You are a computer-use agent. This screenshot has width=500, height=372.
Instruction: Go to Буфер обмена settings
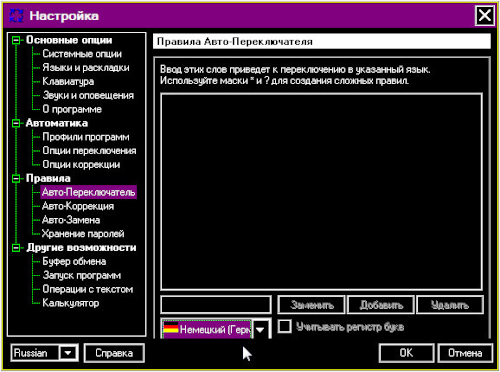(74, 262)
